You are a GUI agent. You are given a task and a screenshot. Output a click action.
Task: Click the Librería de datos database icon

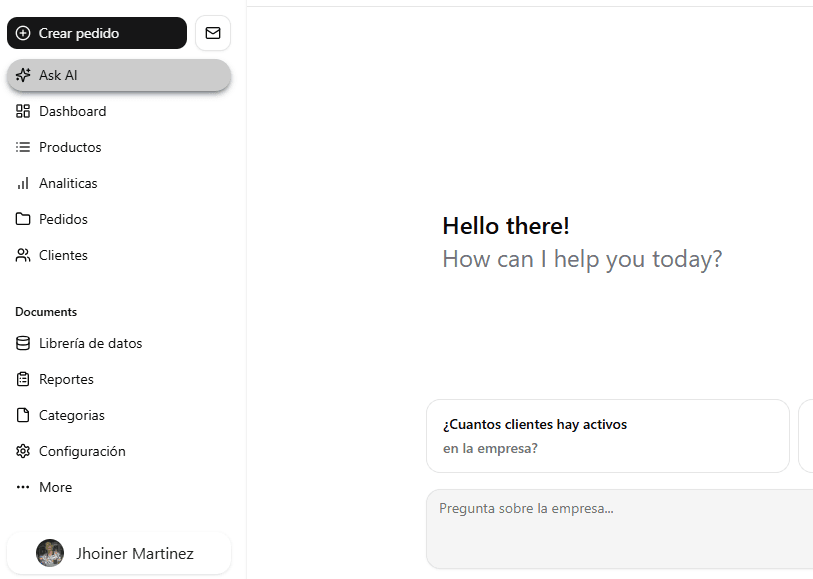(x=23, y=343)
